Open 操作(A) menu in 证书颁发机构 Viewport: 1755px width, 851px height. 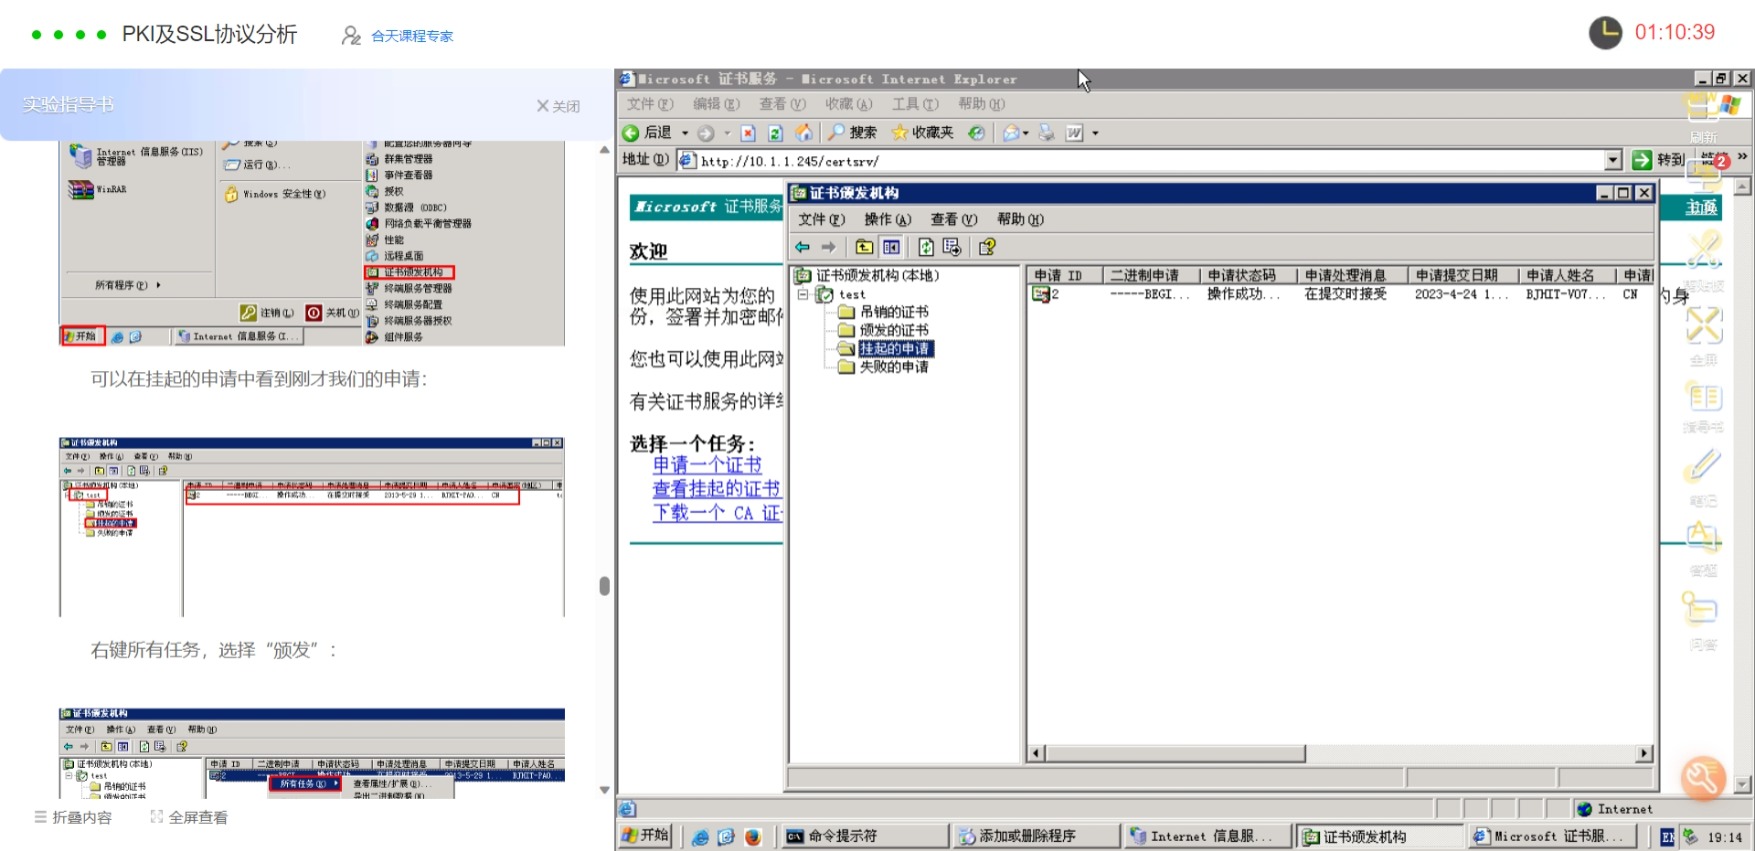(888, 220)
